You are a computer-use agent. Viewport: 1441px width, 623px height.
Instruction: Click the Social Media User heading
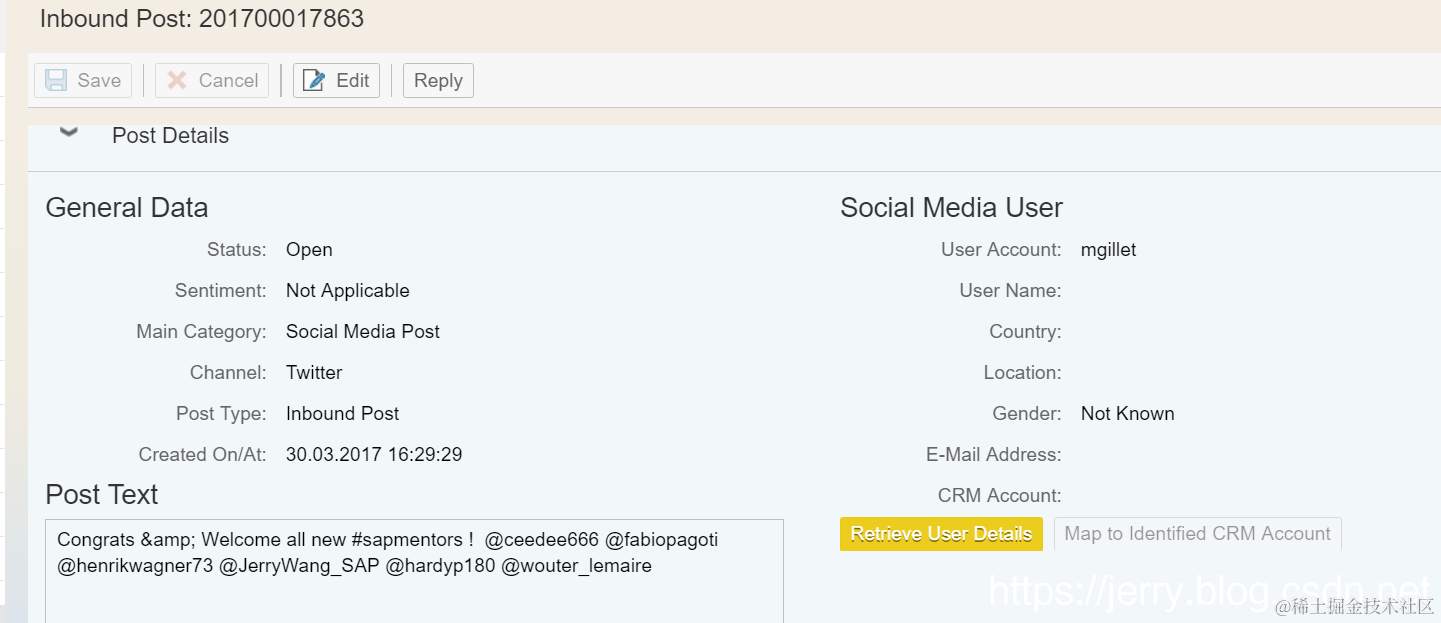click(951, 208)
